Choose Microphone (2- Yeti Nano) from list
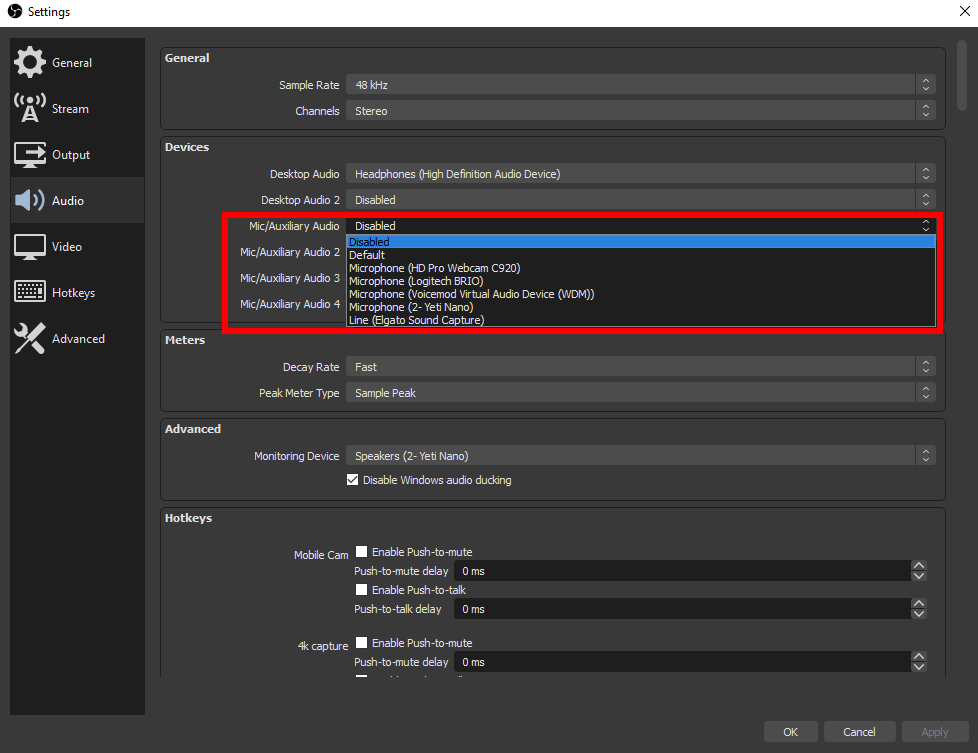The image size is (978, 753). (x=411, y=307)
